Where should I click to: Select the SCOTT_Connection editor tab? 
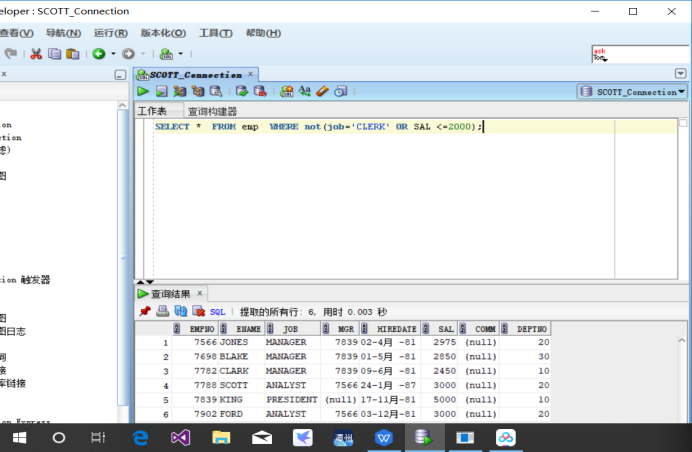click(x=196, y=75)
